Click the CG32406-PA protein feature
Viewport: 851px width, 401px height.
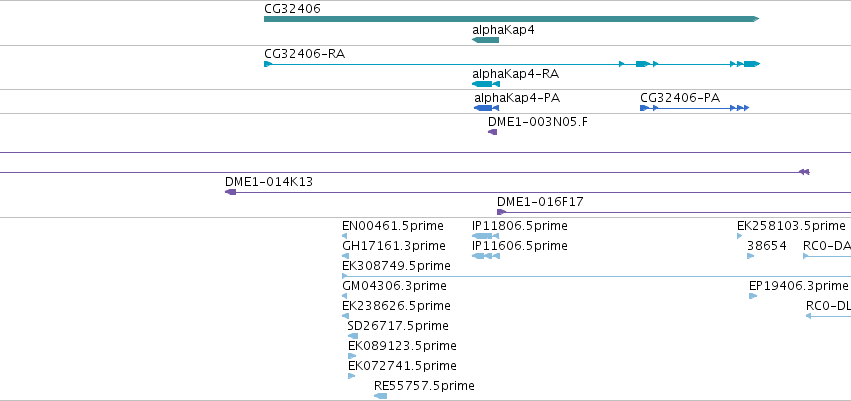point(695,108)
